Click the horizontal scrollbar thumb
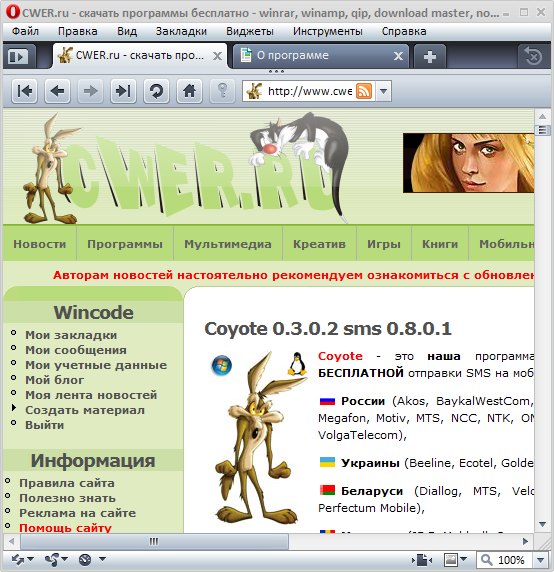This screenshot has width=554, height=572. coord(154,541)
